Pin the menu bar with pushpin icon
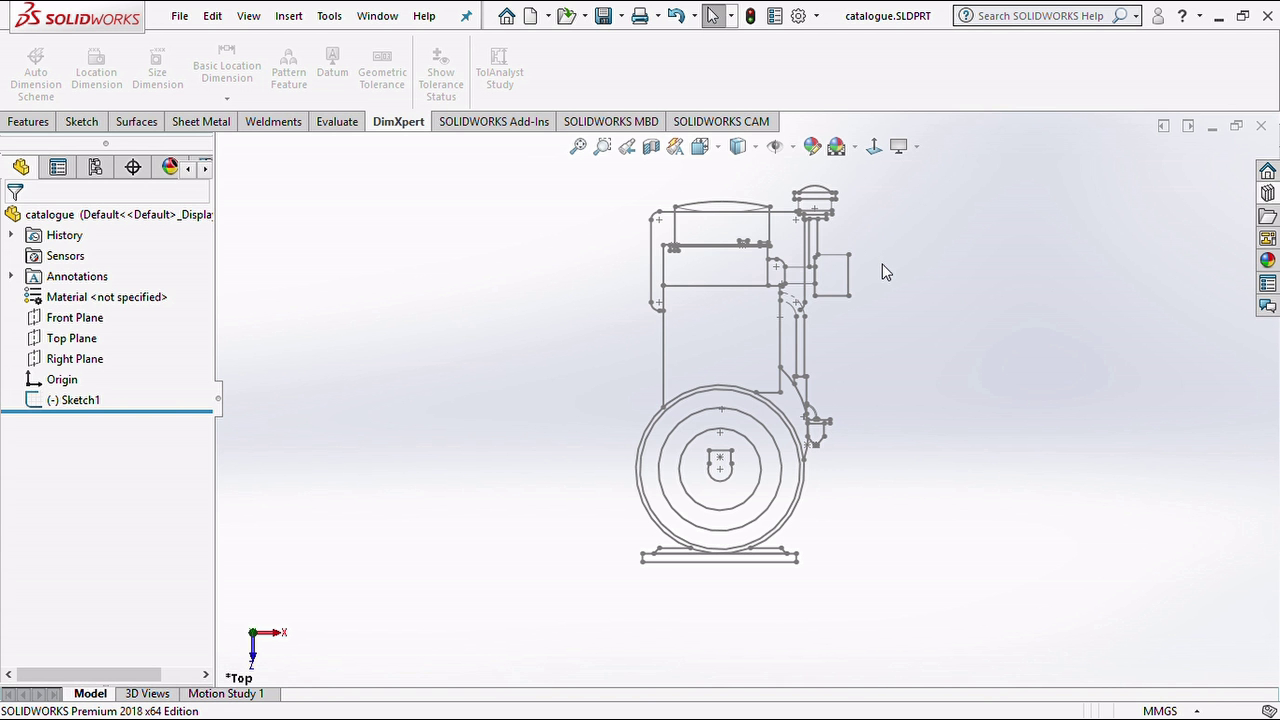The width and height of the screenshot is (1280, 720). [x=466, y=16]
